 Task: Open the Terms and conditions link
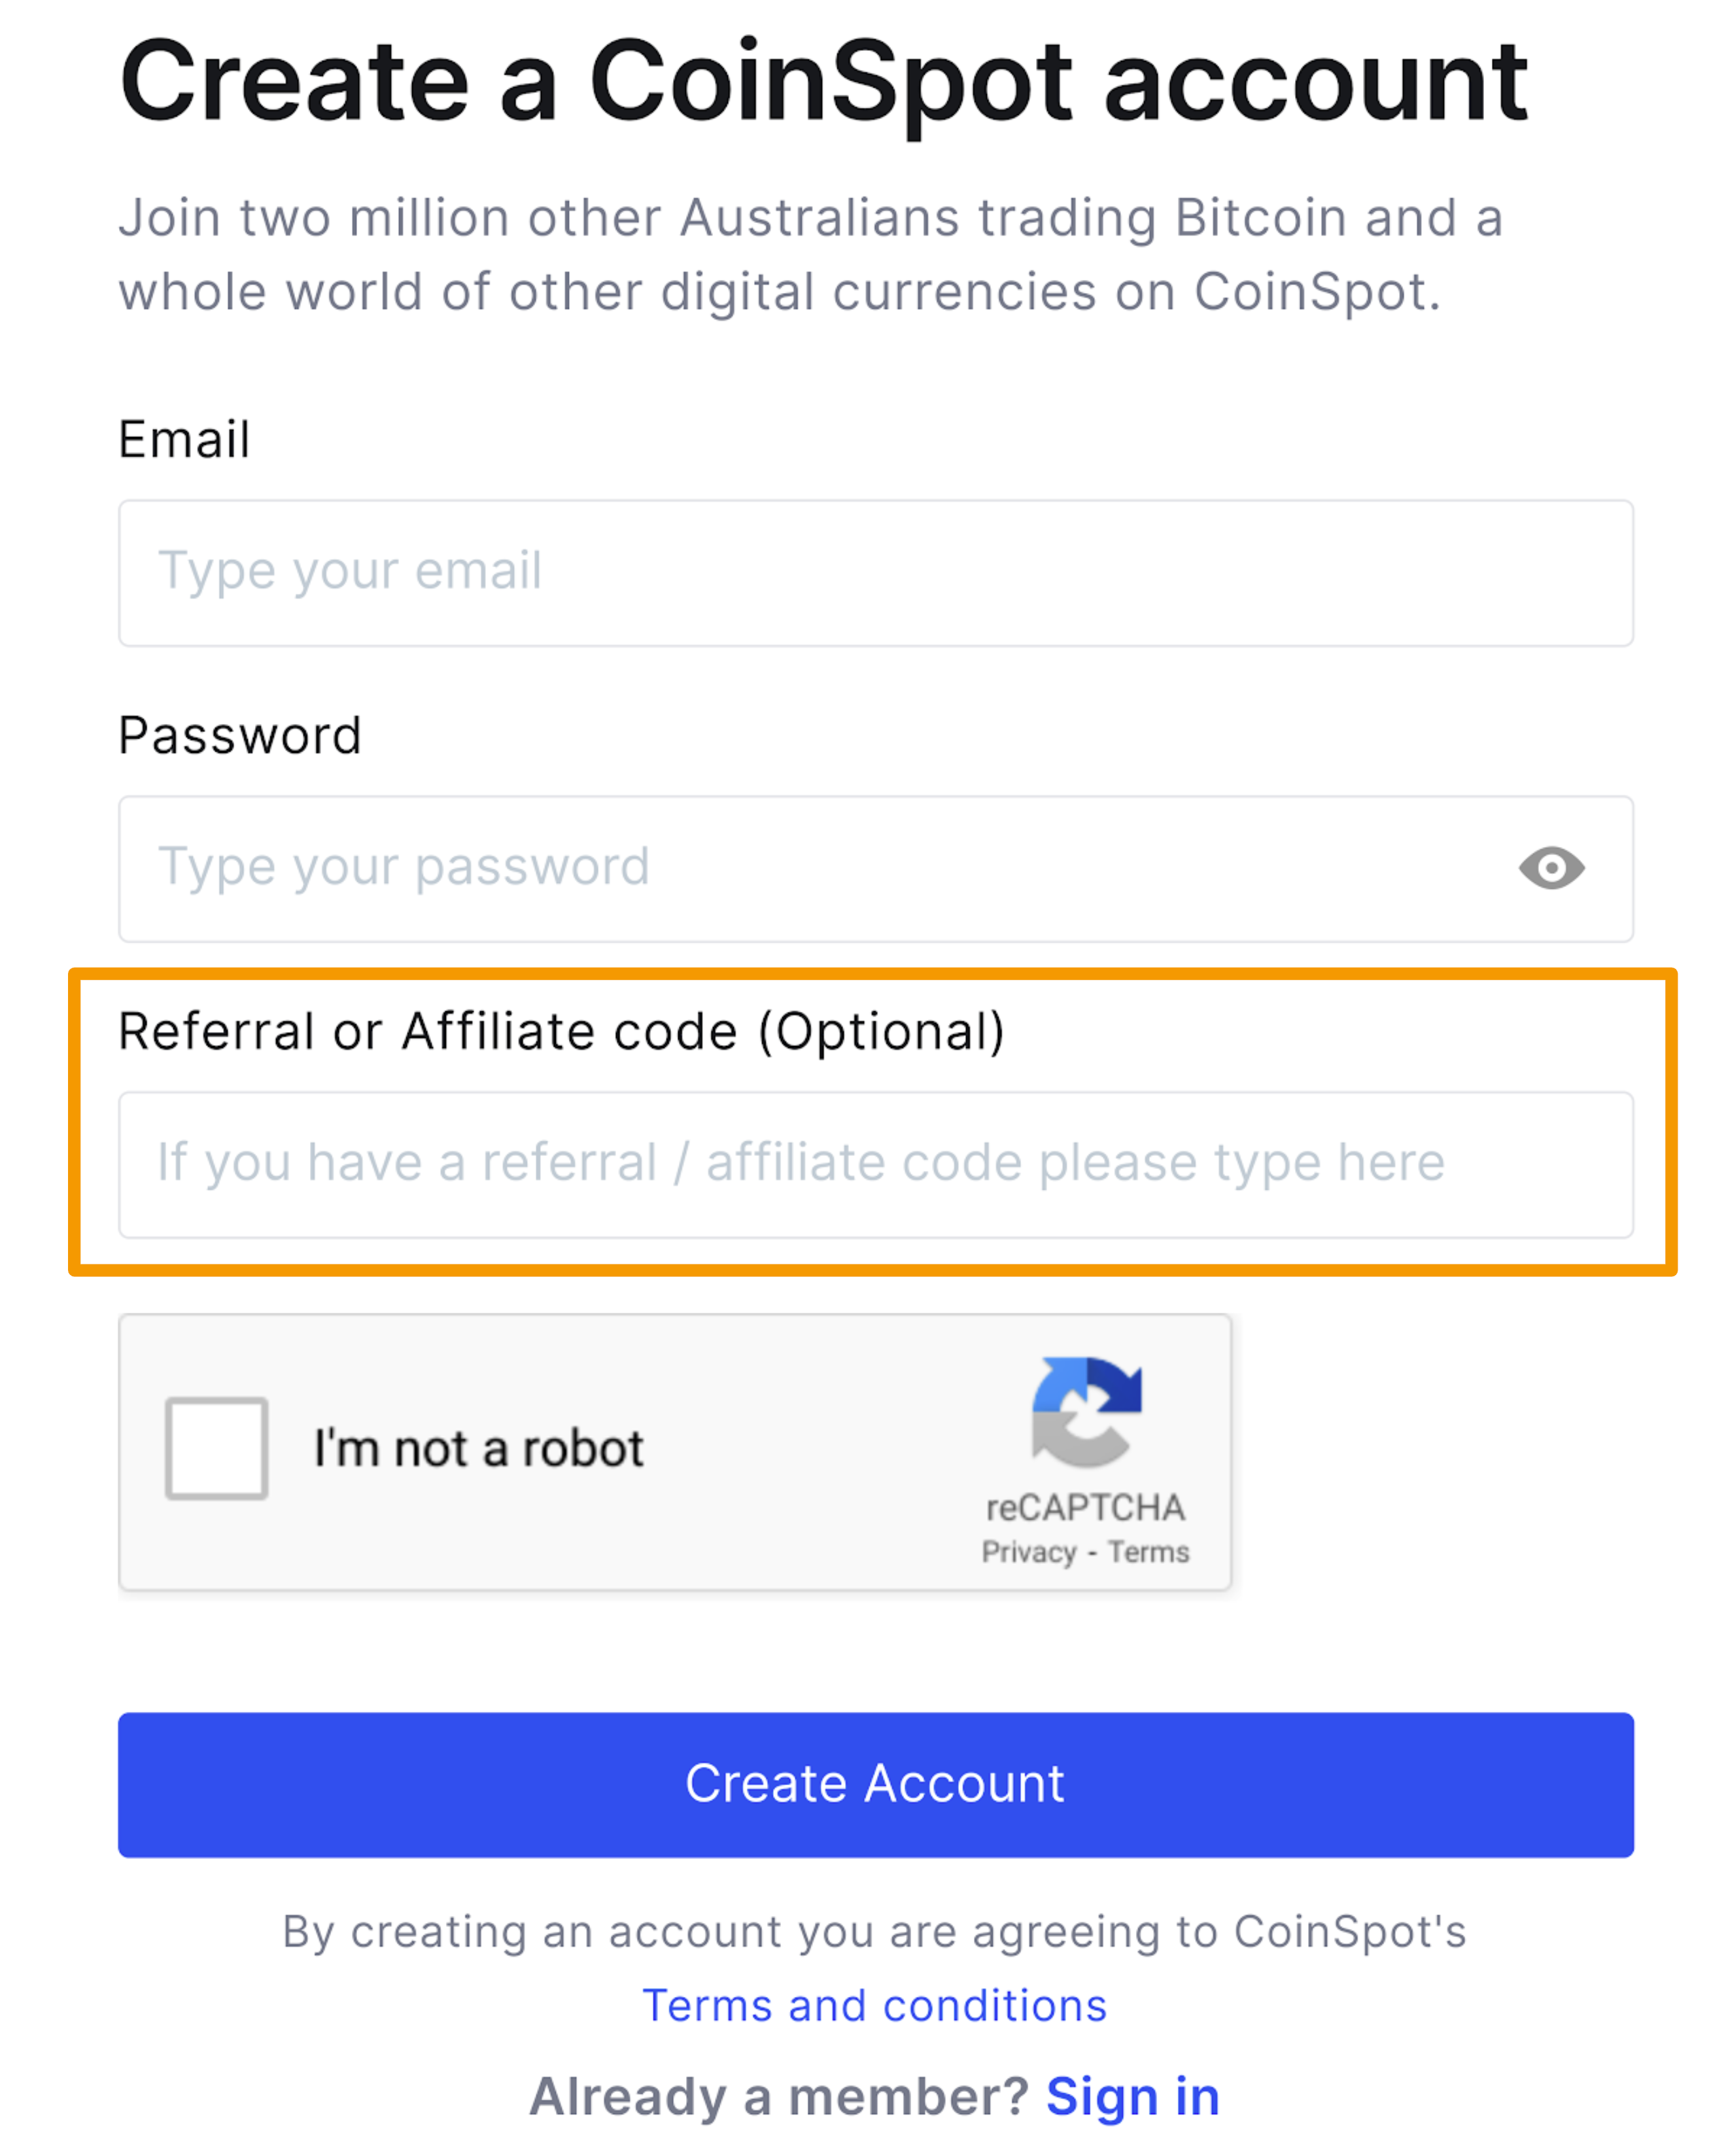(875, 2005)
